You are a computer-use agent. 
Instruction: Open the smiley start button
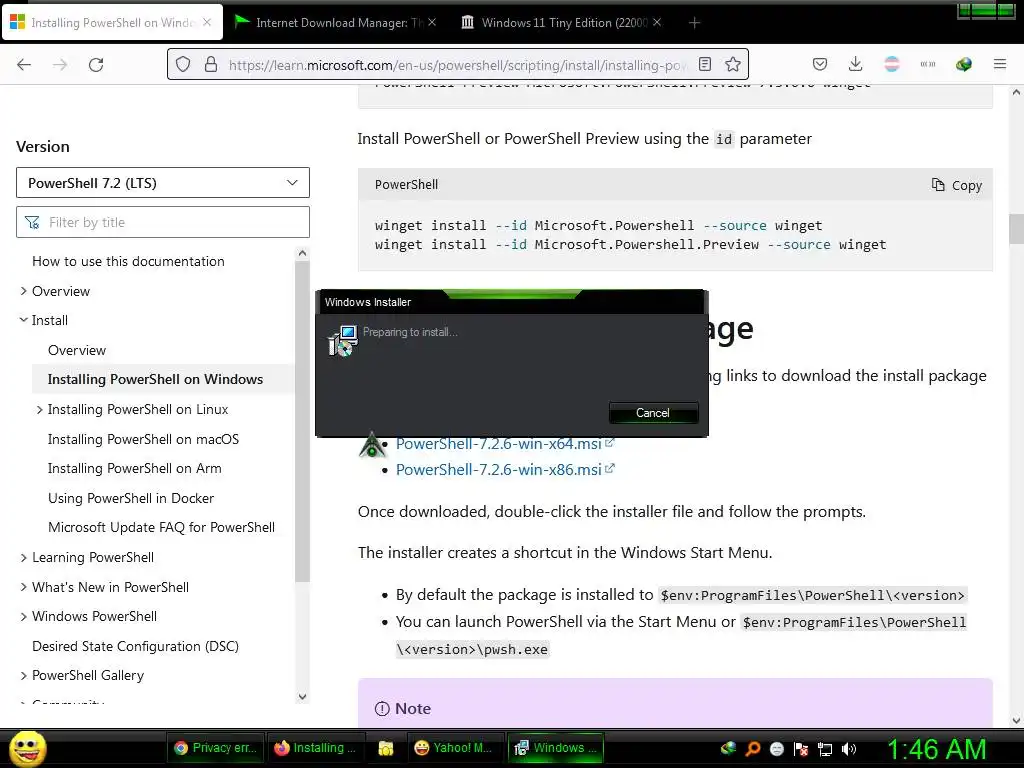[27, 748]
